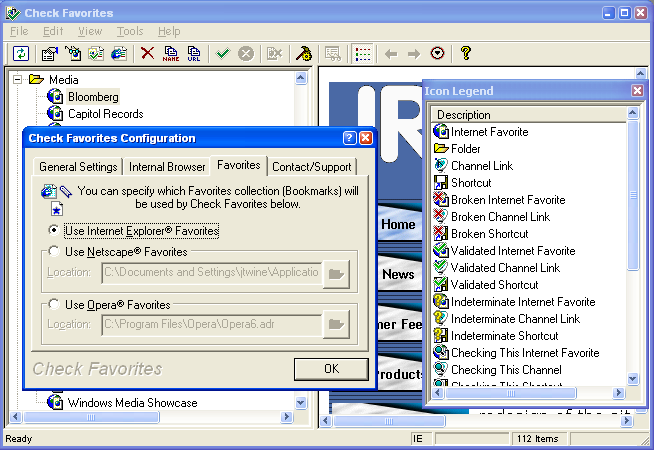Image resolution: width=654 pixels, height=450 pixels.
Task: Click the Bloomberg favorite icon in tree
Action: click(x=55, y=96)
